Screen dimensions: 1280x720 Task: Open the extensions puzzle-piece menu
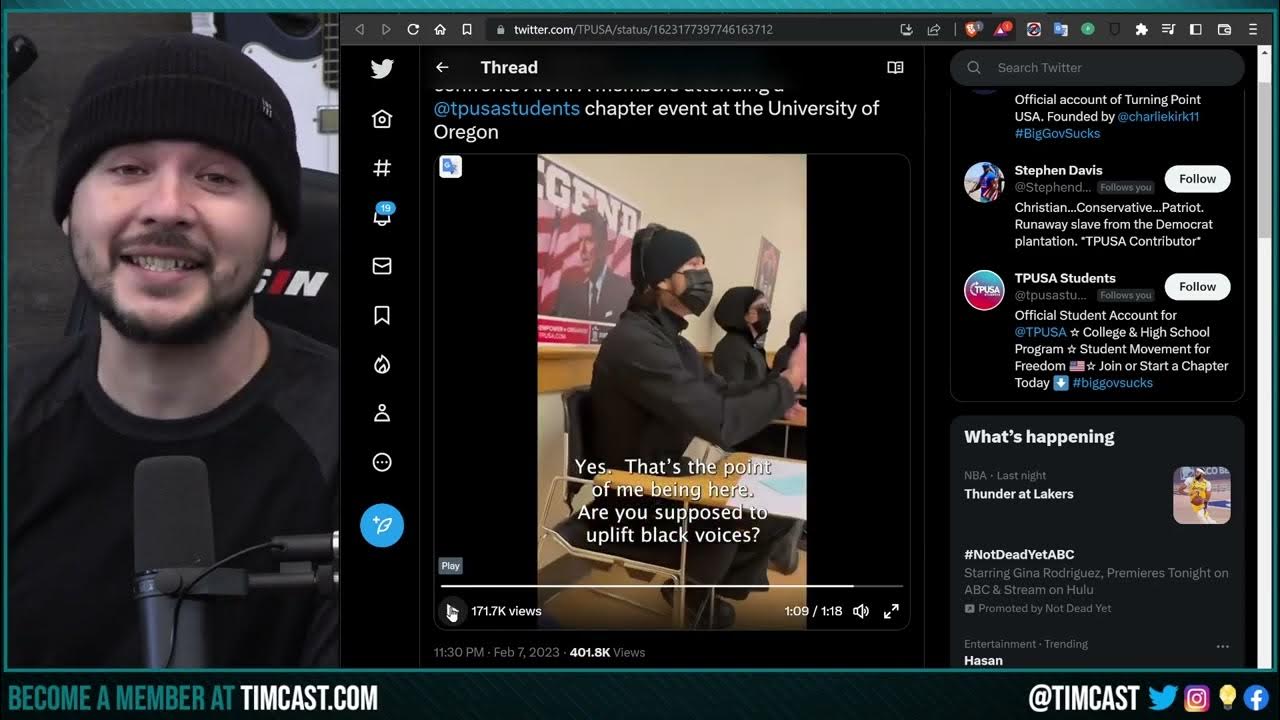(x=1141, y=30)
